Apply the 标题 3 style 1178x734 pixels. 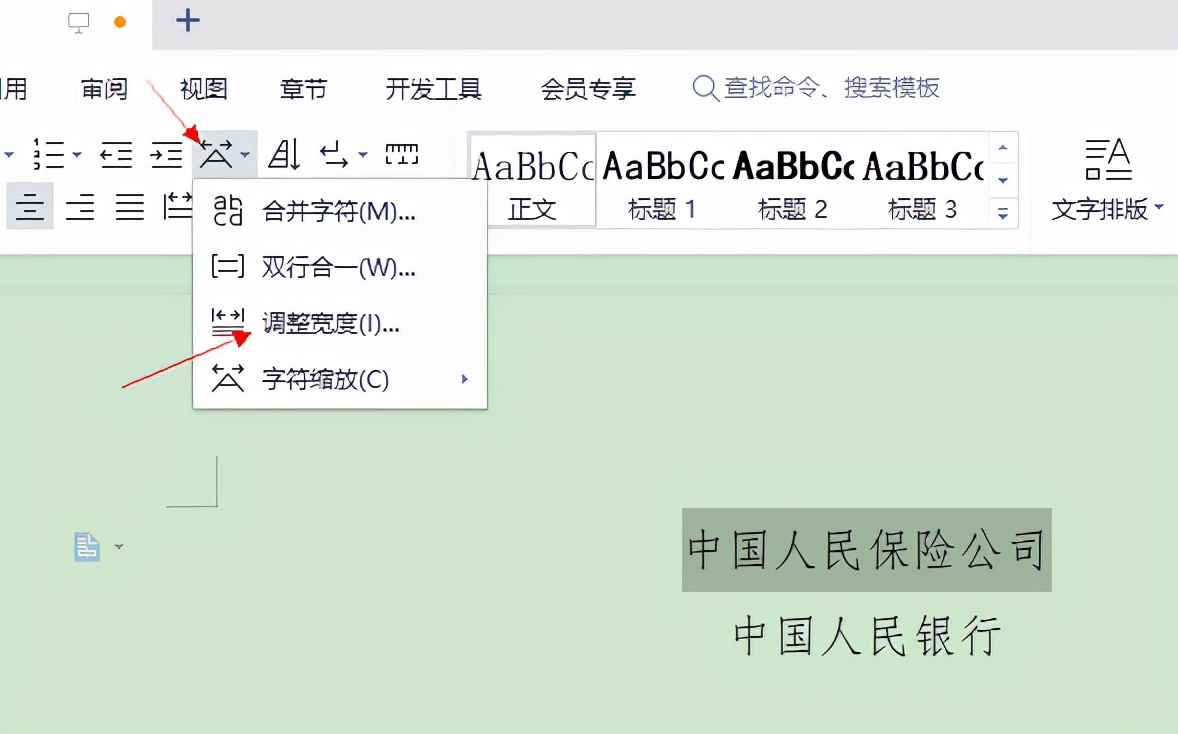click(923, 180)
